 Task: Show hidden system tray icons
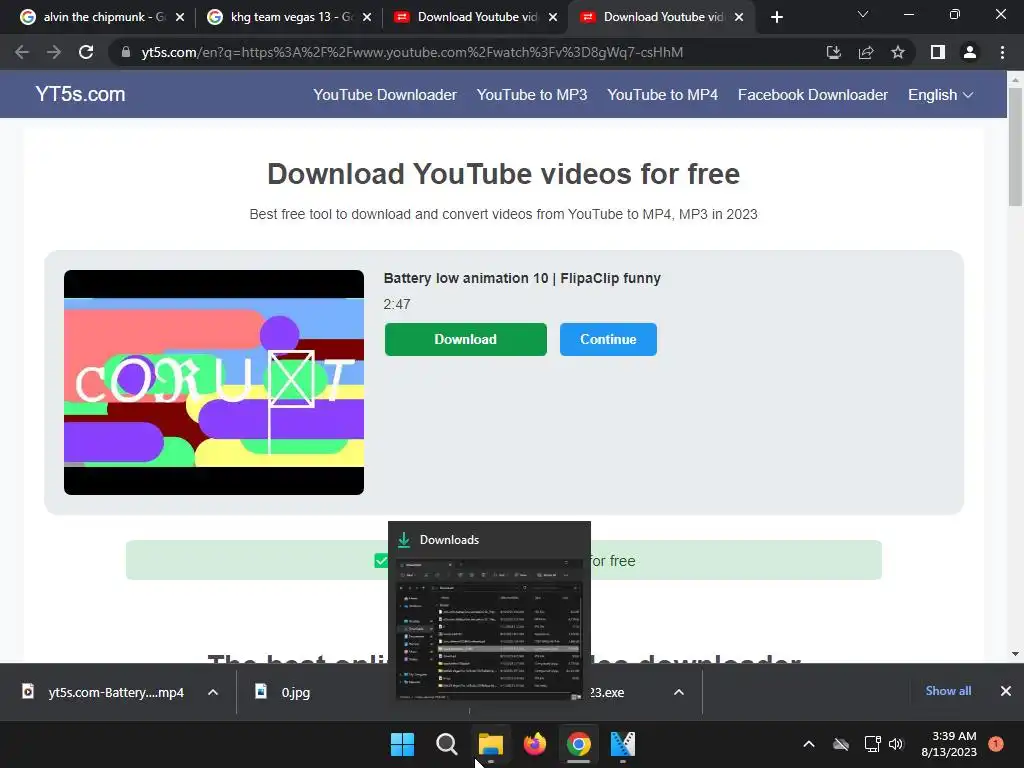tap(808, 744)
